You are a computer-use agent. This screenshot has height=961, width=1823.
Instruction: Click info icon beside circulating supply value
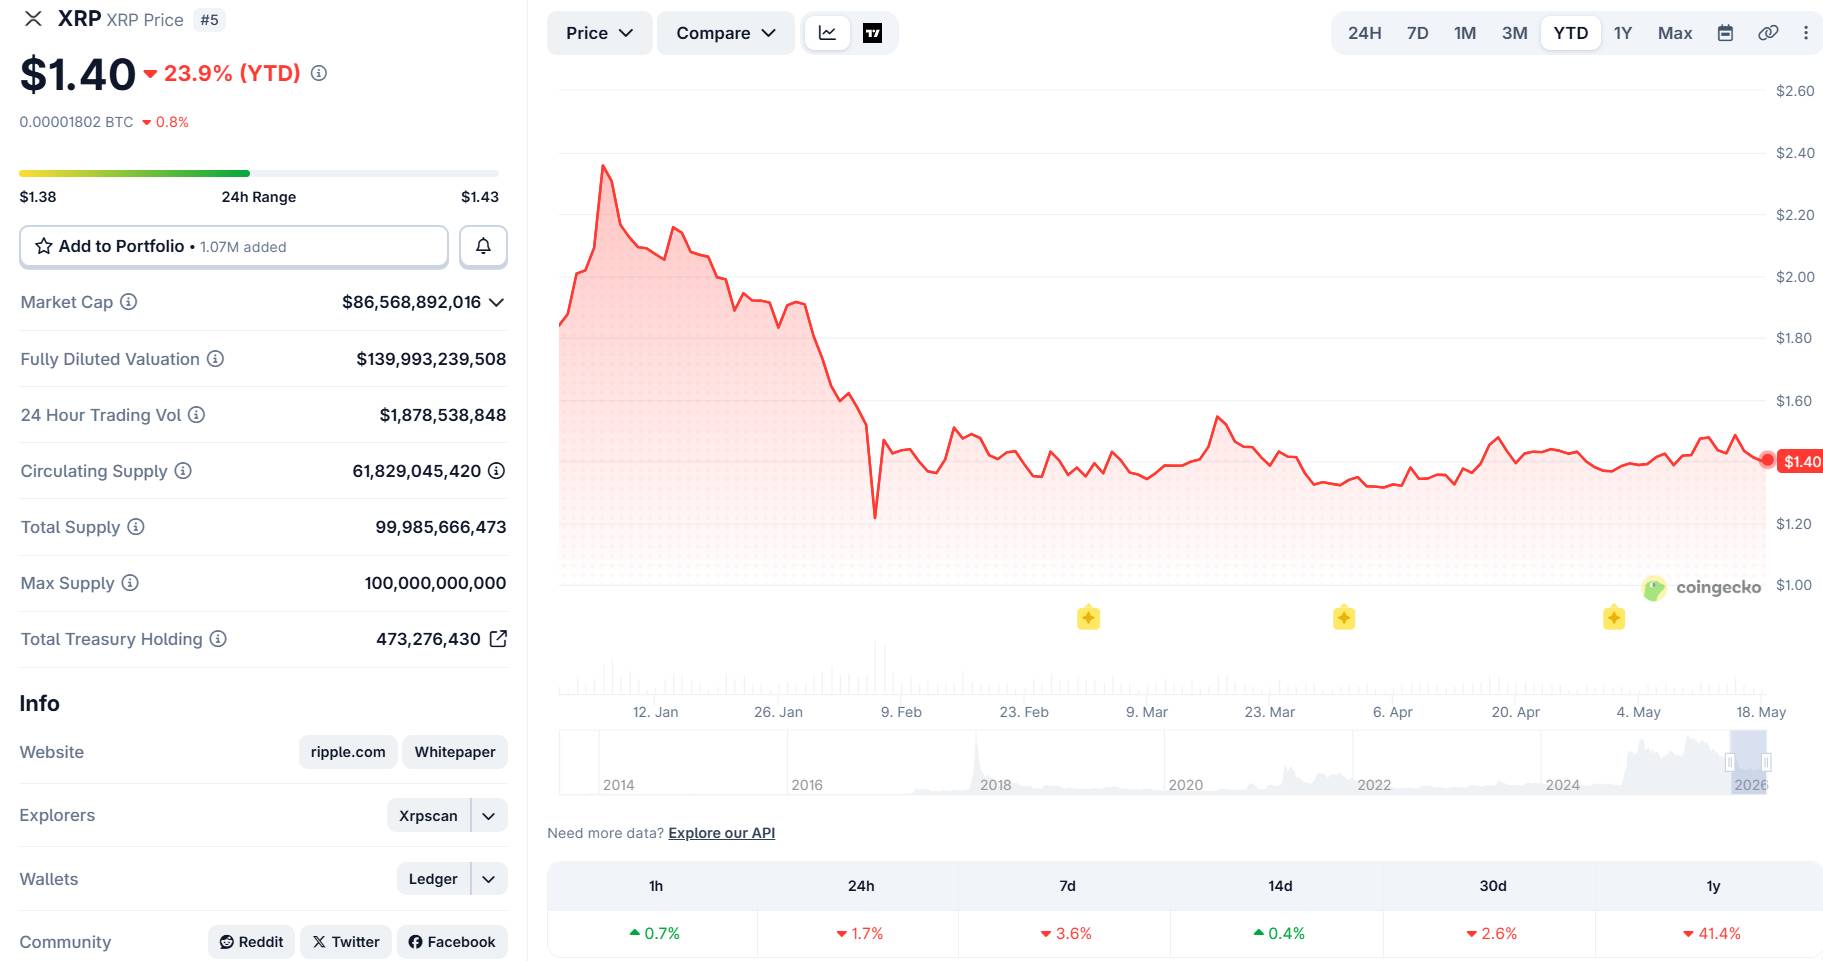496,471
